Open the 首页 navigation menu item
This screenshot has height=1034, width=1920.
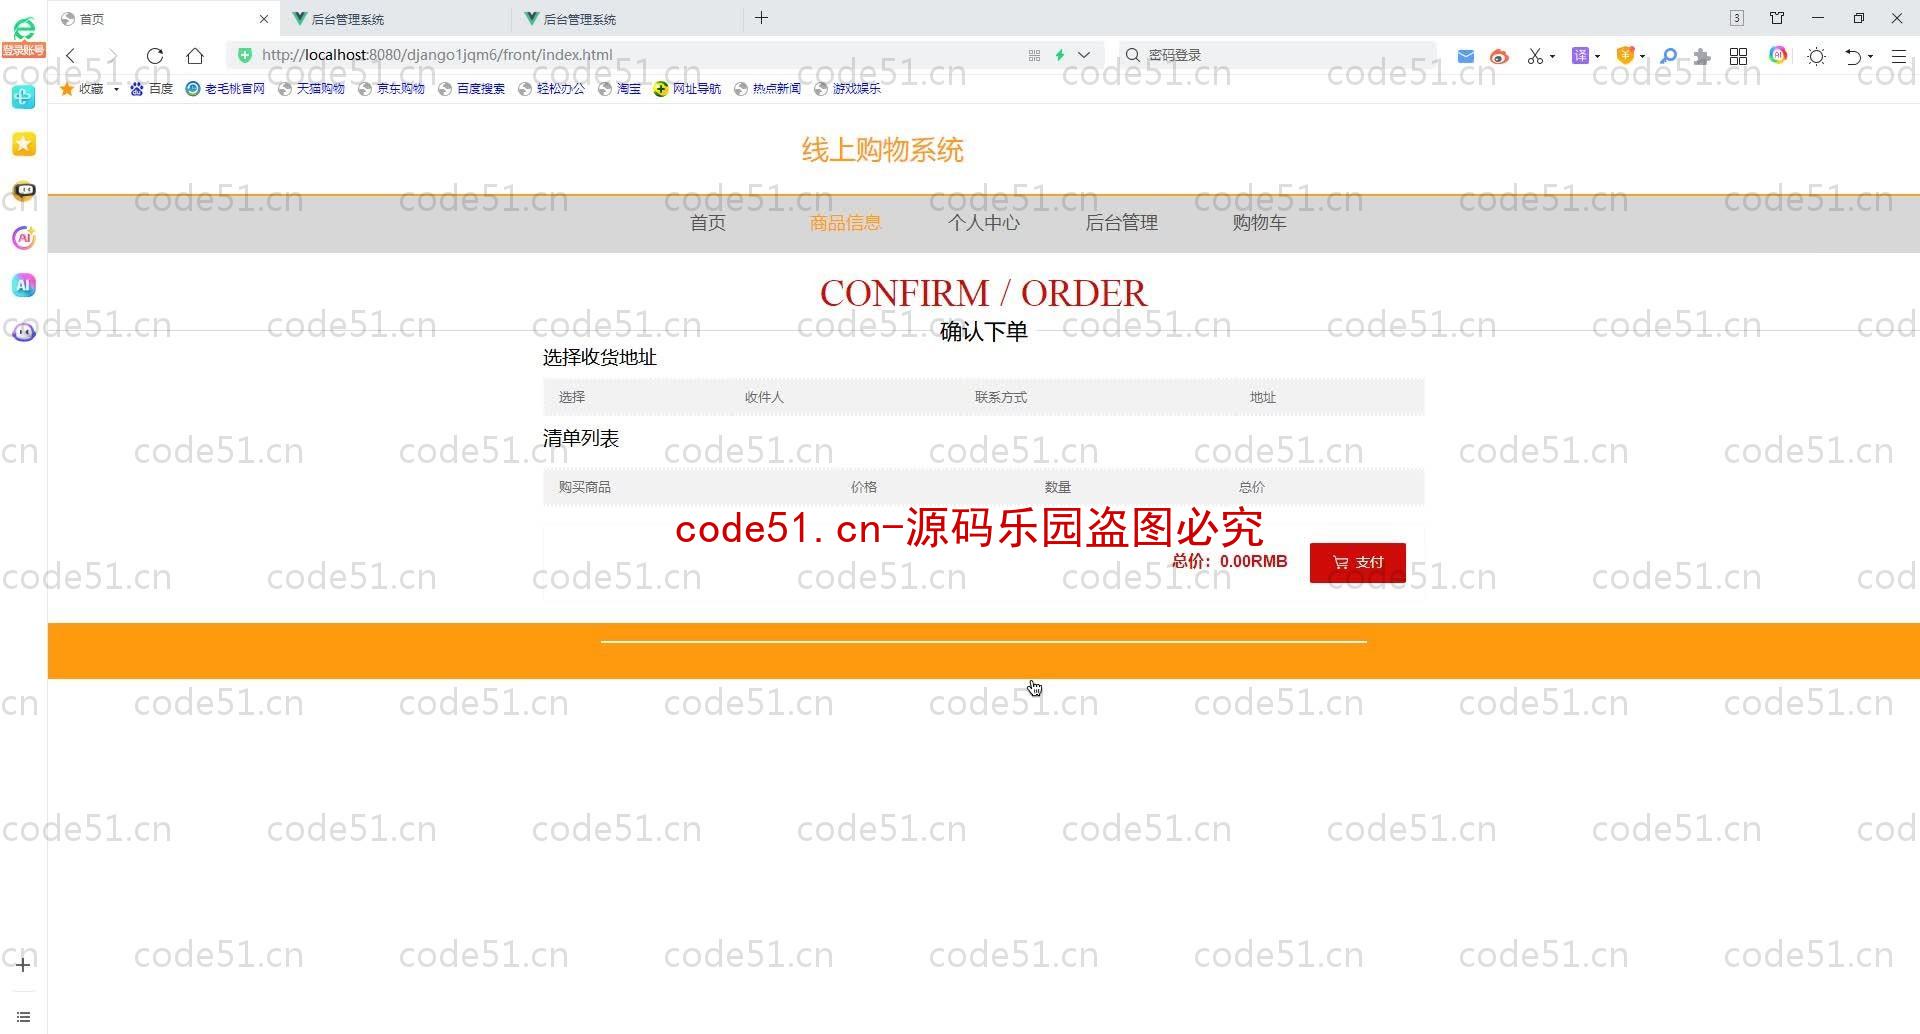pyautogui.click(x=708, y=223)
